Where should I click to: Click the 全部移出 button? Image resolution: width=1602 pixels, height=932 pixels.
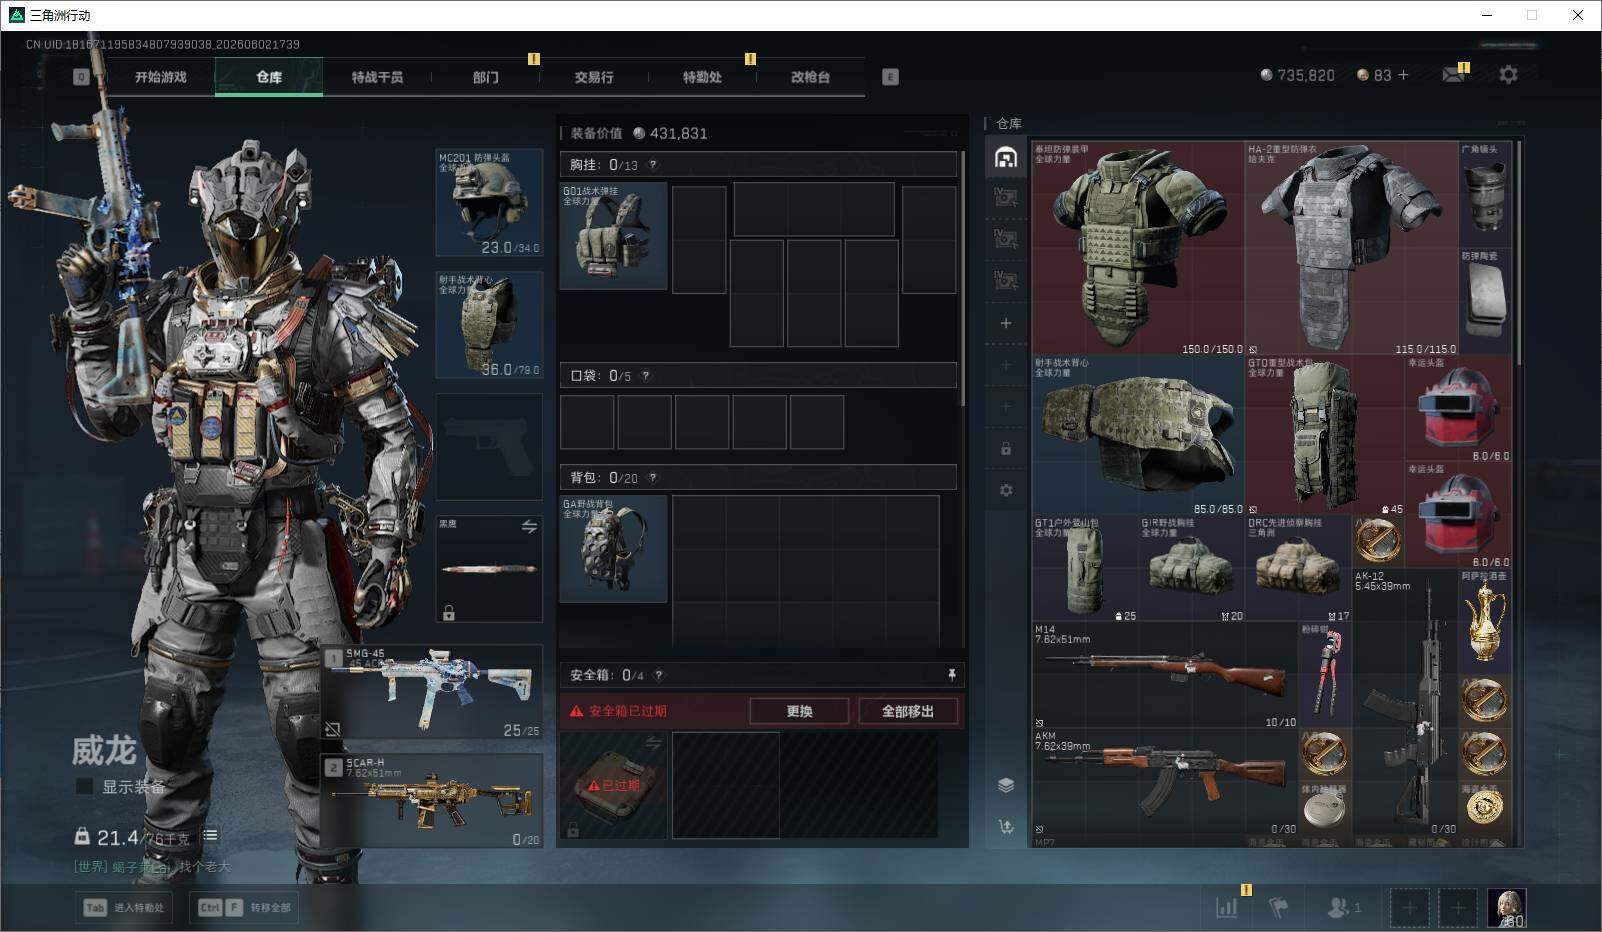click(908, 711)
